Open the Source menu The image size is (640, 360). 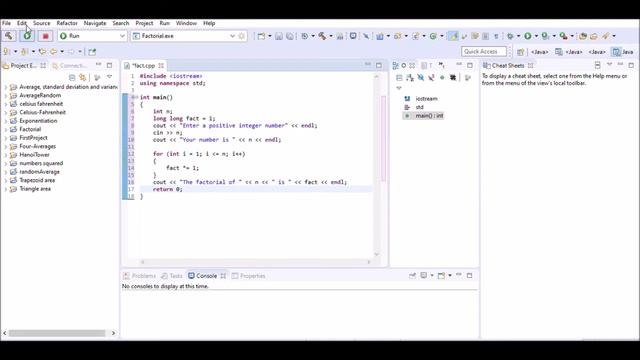coord(42,23)
